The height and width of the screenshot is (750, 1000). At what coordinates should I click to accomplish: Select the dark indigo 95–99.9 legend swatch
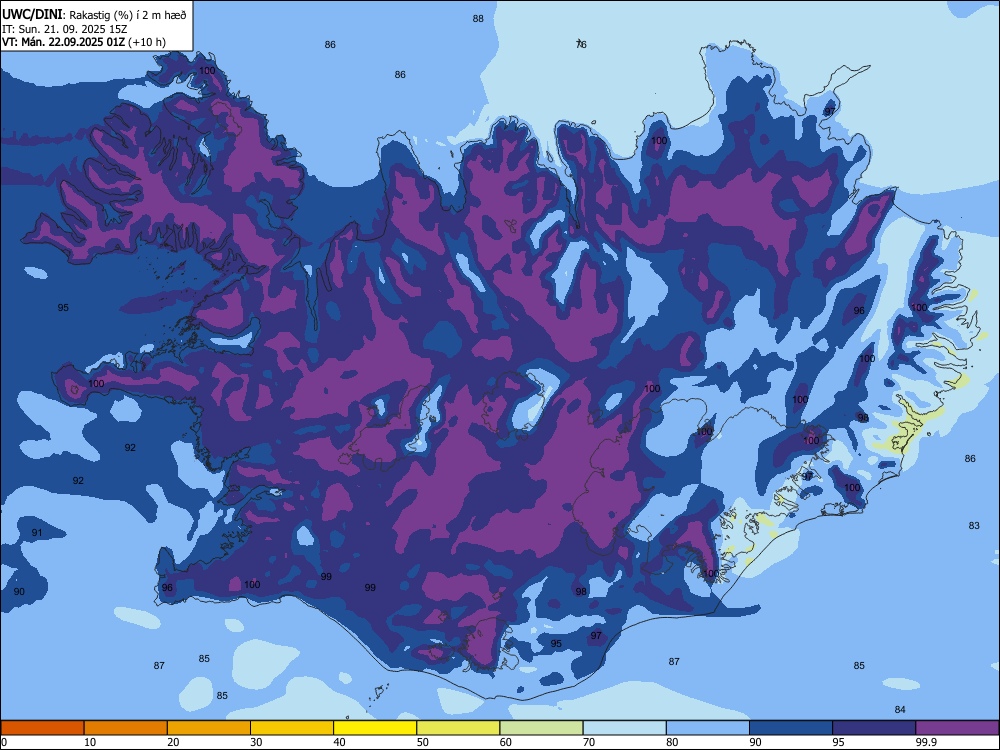pos(874,728)
